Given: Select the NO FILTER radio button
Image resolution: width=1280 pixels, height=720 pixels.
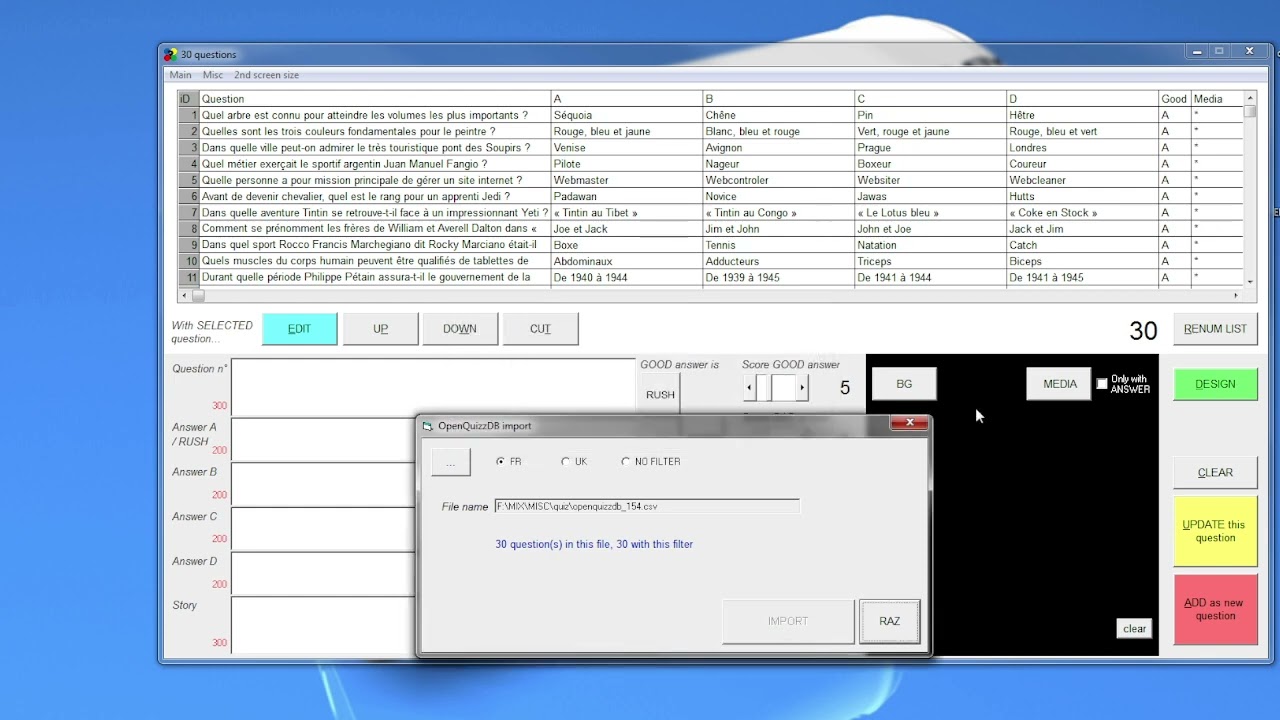Looking at the screenshot, I should point(626,462).
